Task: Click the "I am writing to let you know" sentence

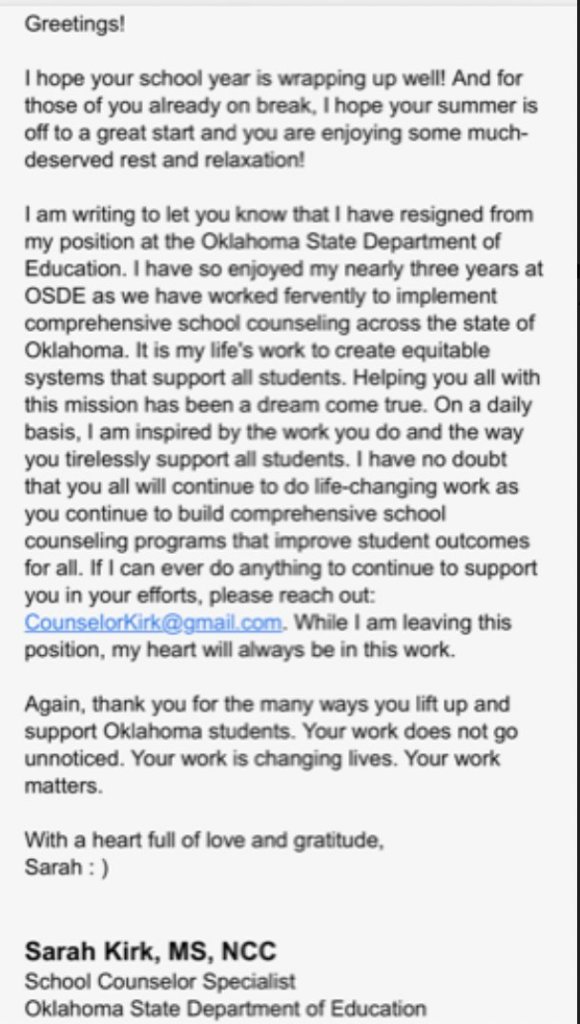Action: tap(278, 215)
